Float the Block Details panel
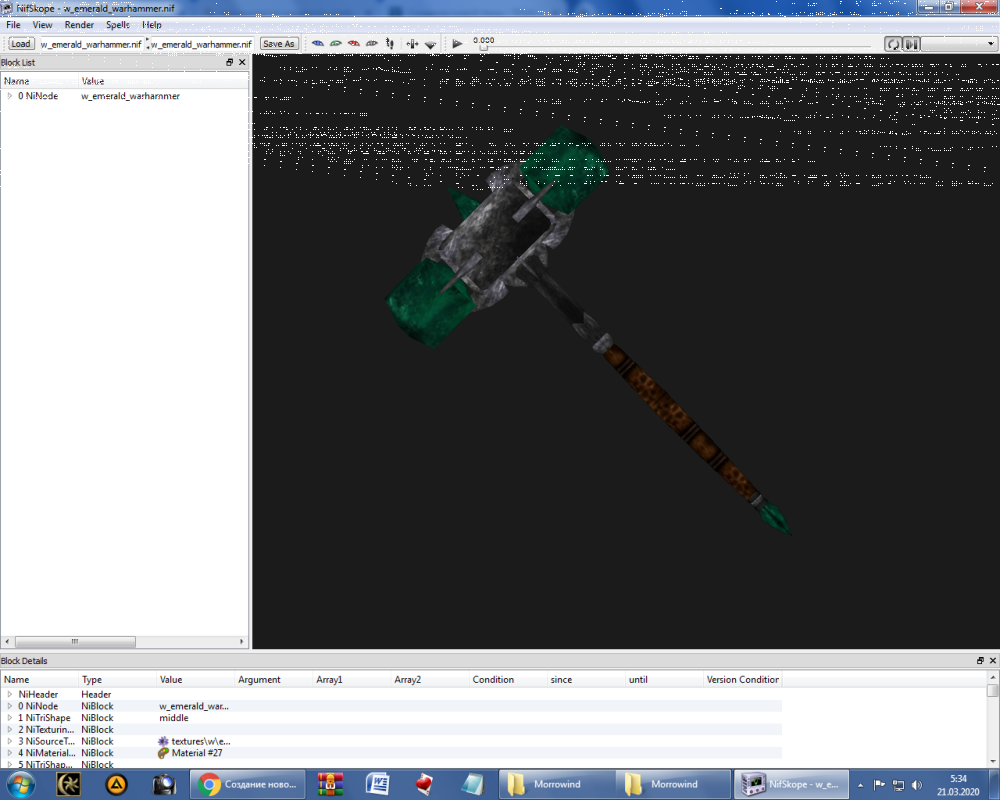This screenshot has height=800, width=1000. pos(980,660)
